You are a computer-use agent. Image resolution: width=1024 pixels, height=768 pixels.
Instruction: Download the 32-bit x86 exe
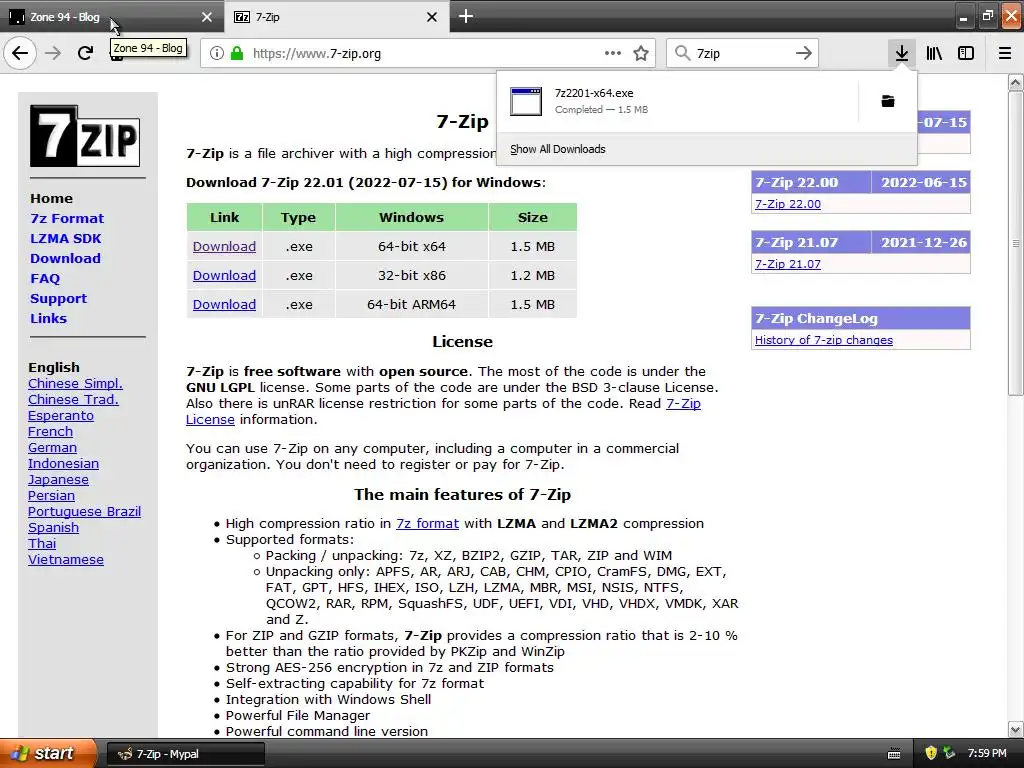224,276
